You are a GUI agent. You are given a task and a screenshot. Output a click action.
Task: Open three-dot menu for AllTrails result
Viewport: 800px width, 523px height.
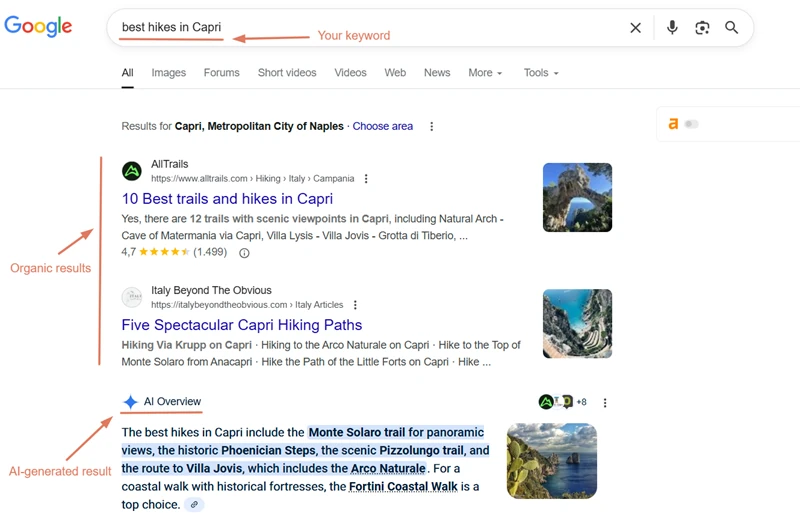click(x=366, y=179)
